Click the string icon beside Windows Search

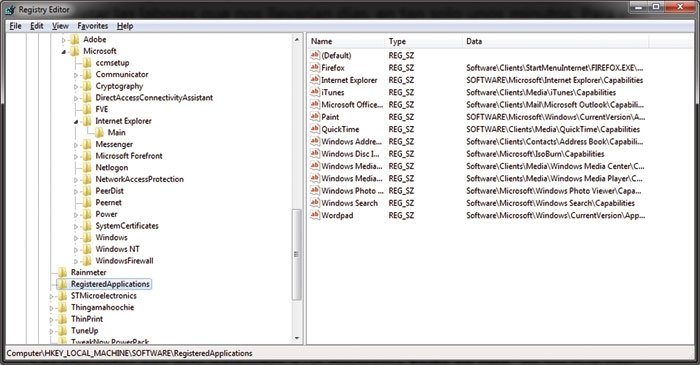pyautogui.click(x=315, y=203)
